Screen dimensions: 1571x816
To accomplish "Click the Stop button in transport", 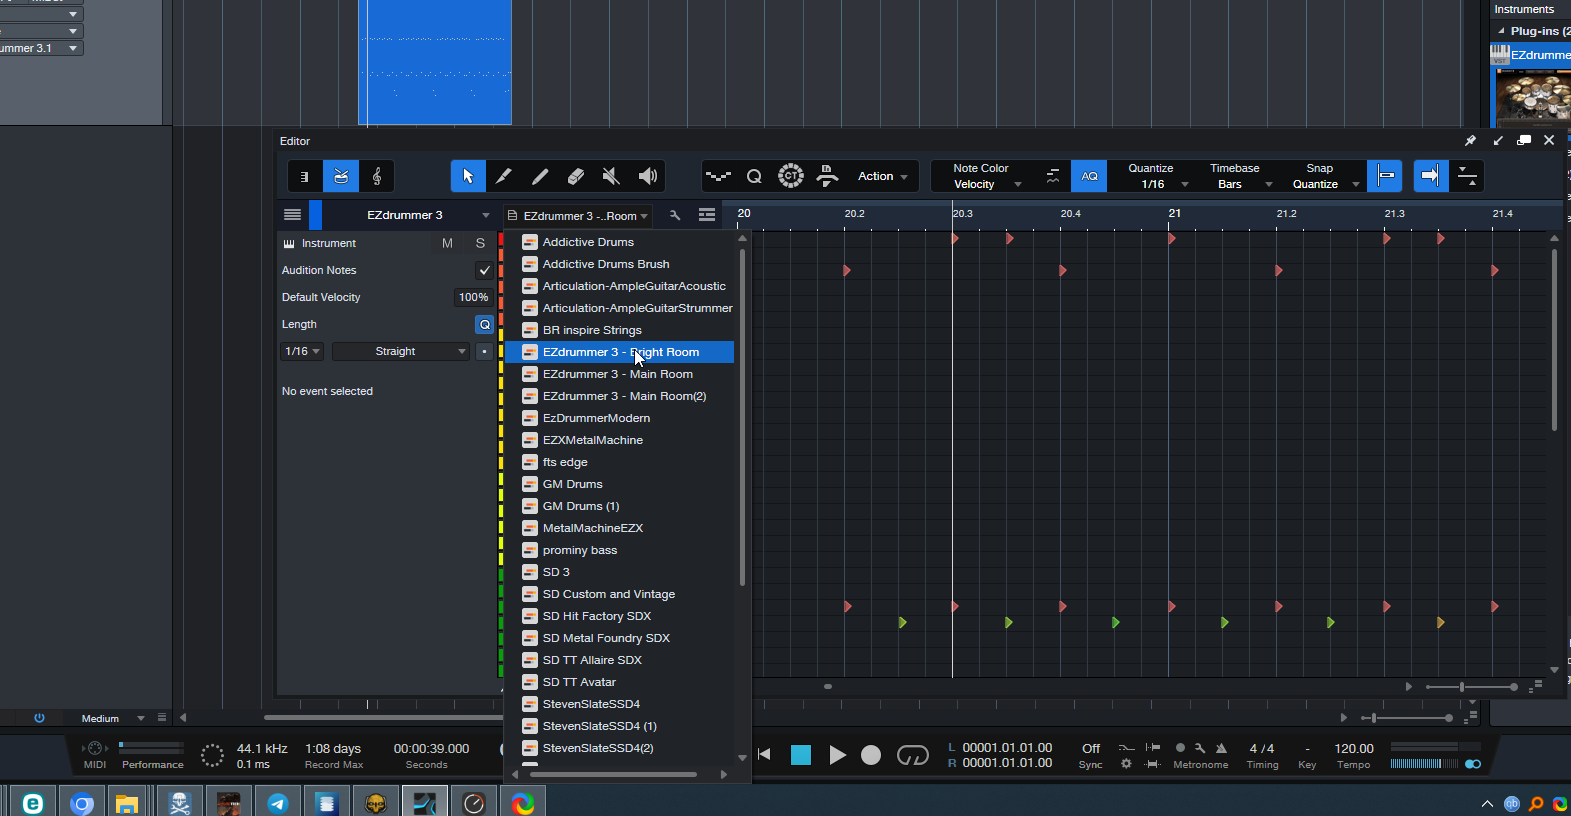I will click(x=801, y=755).
